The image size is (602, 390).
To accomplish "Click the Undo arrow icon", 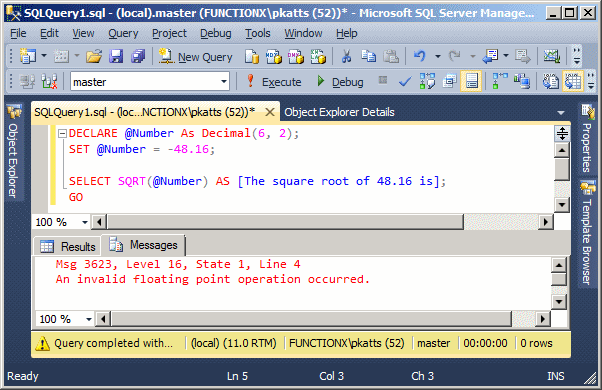I will pyautogui.click(x=420, y=56).
